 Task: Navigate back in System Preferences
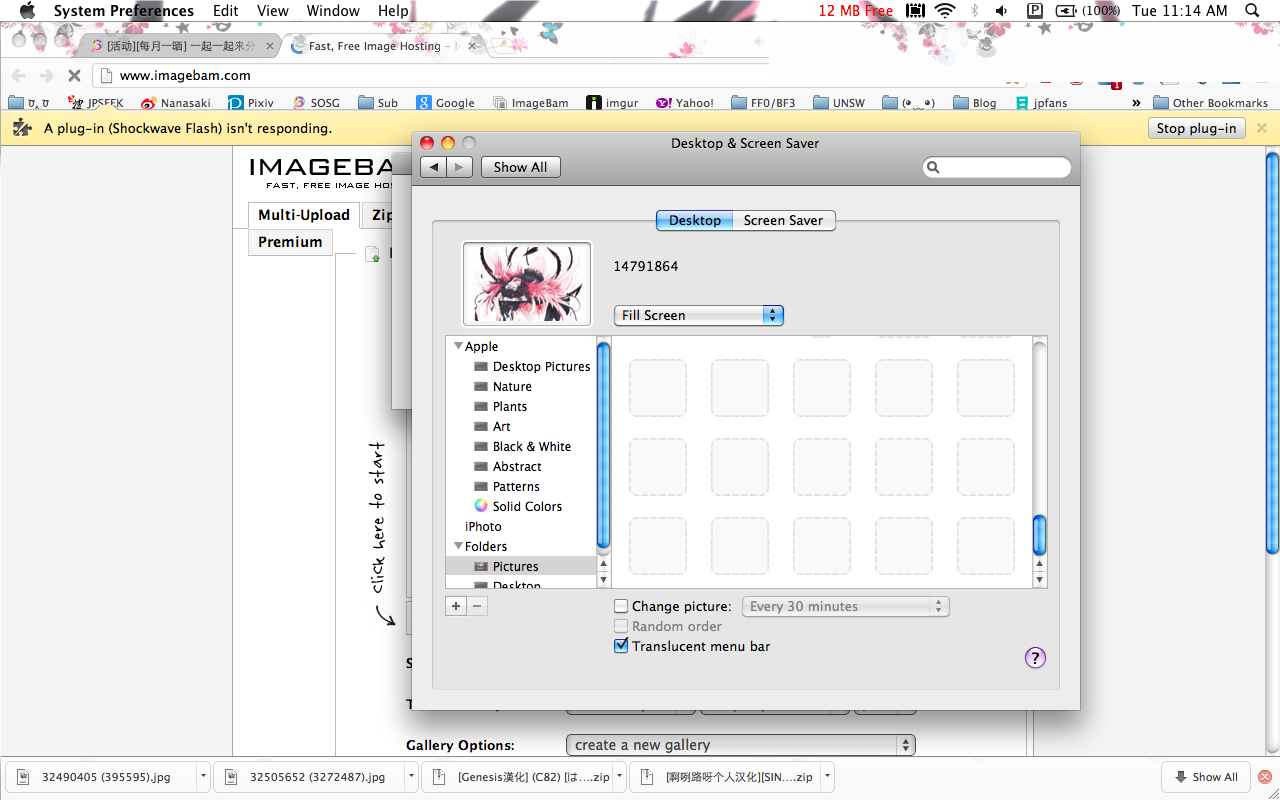tap(433, 167)
